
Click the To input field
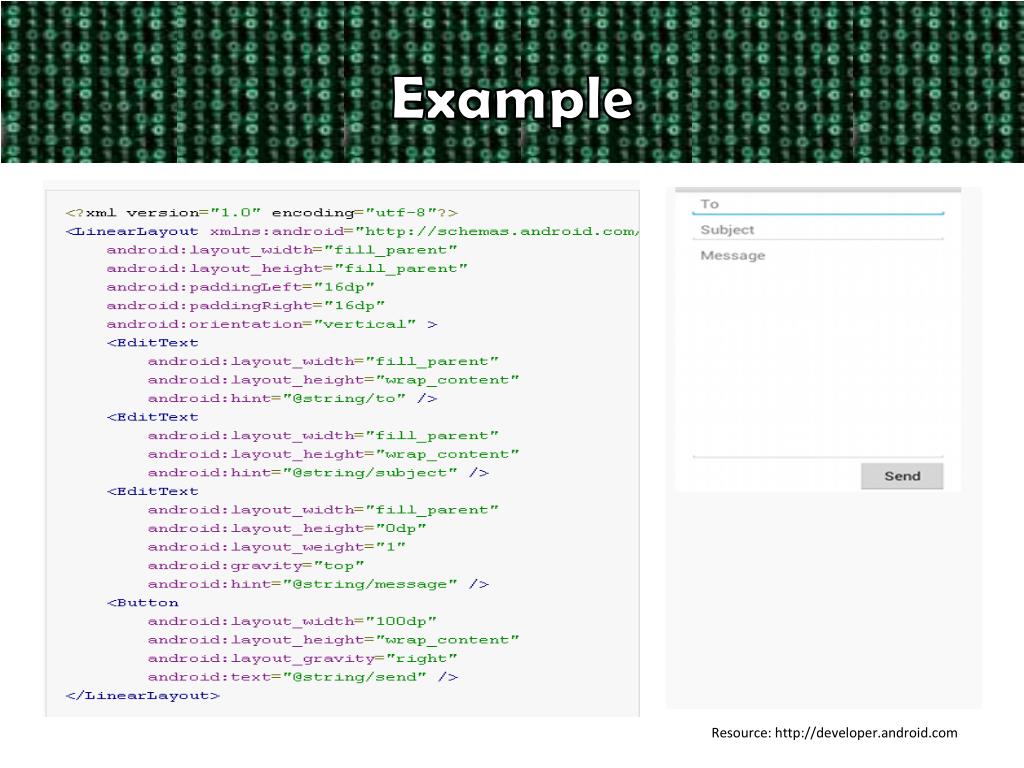[x=818, y=204]
